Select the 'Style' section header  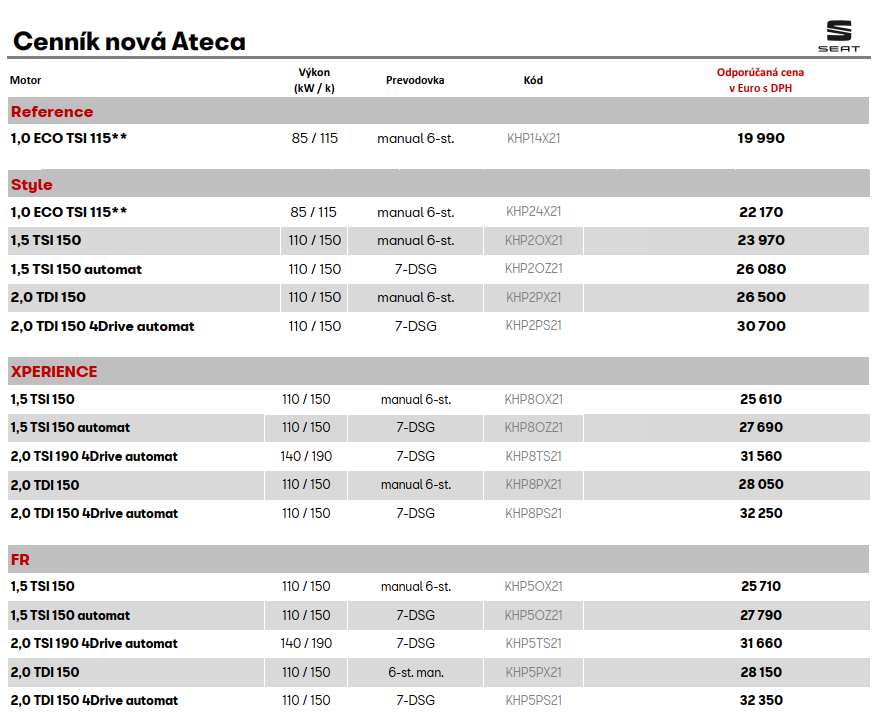point(32,185)
